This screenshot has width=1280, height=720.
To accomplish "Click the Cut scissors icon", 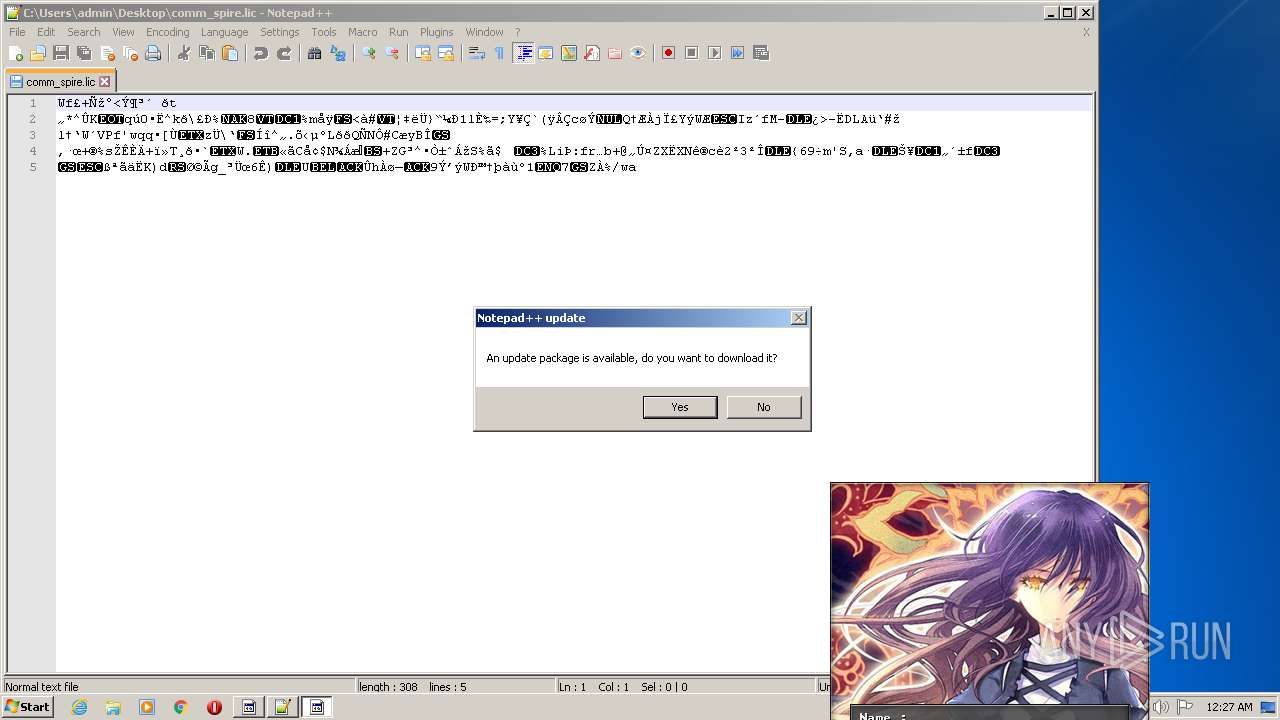I will click(184, 53).
